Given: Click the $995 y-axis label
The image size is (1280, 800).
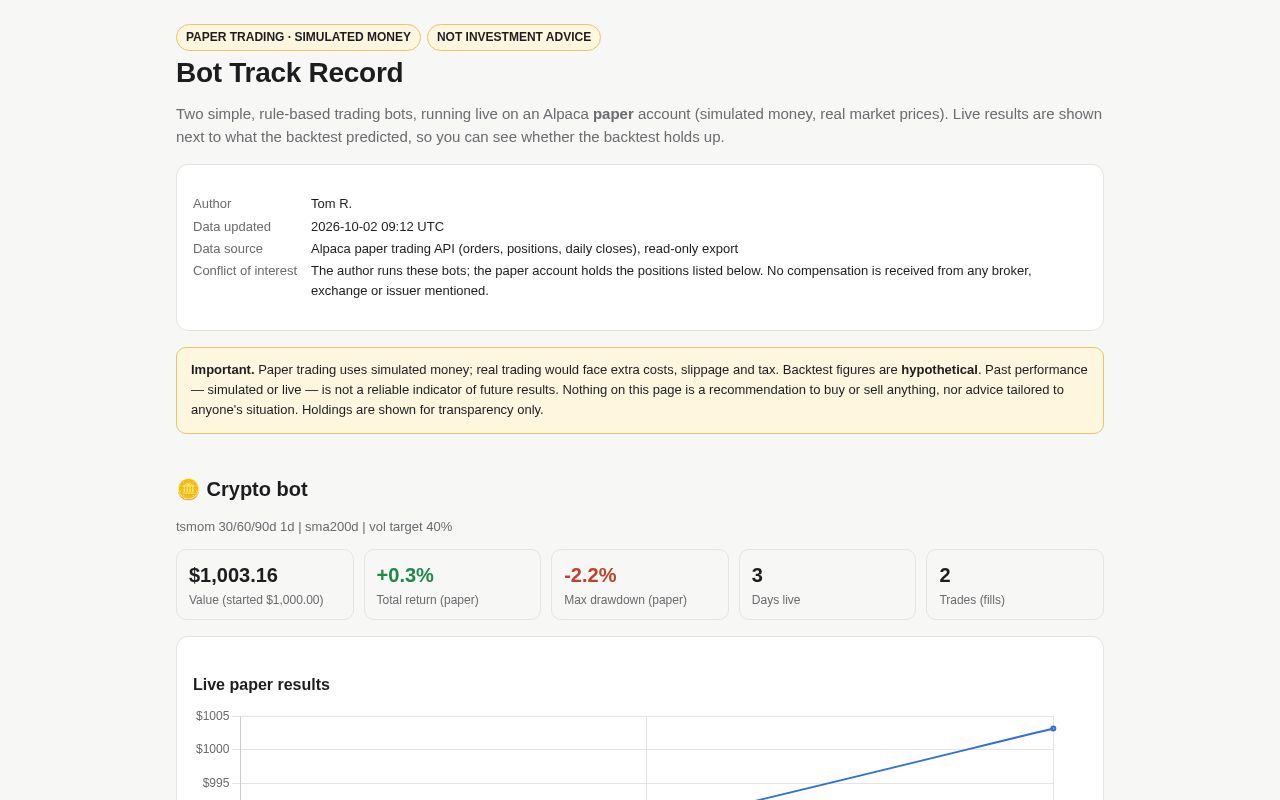Looking at the screenshot, I should pos(216,783).
